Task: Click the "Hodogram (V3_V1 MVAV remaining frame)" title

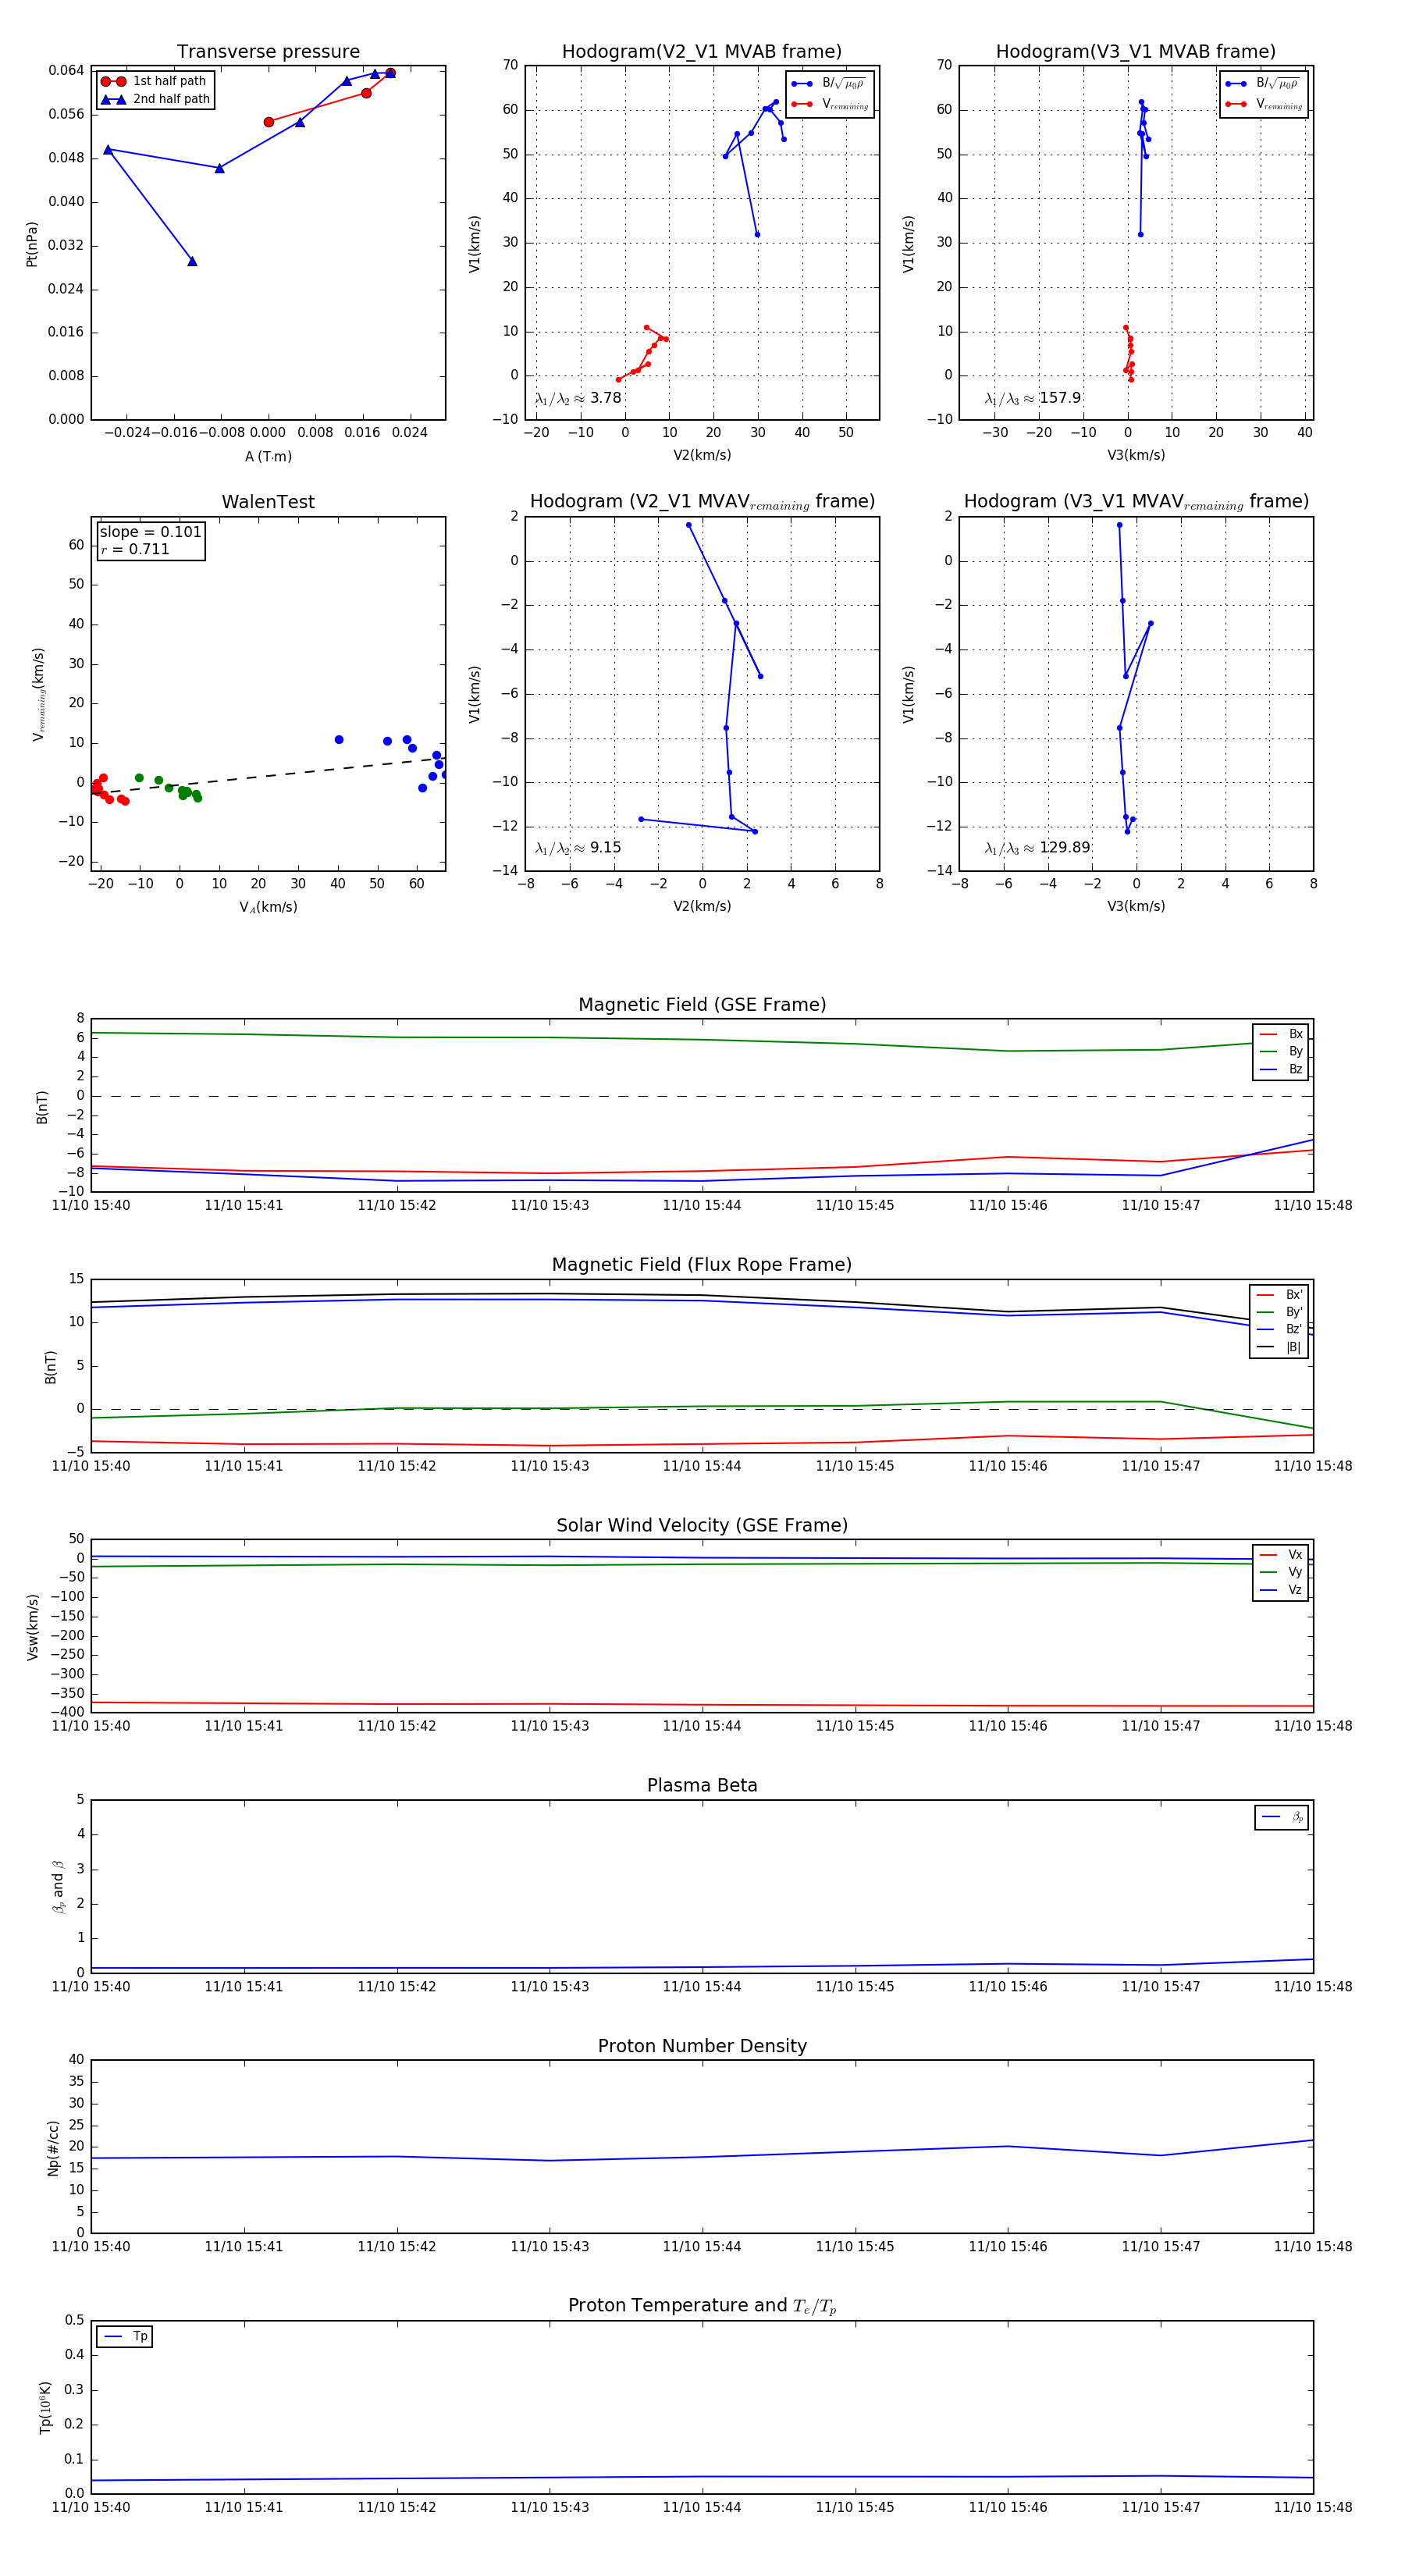Action: [x=1136, y=502]
